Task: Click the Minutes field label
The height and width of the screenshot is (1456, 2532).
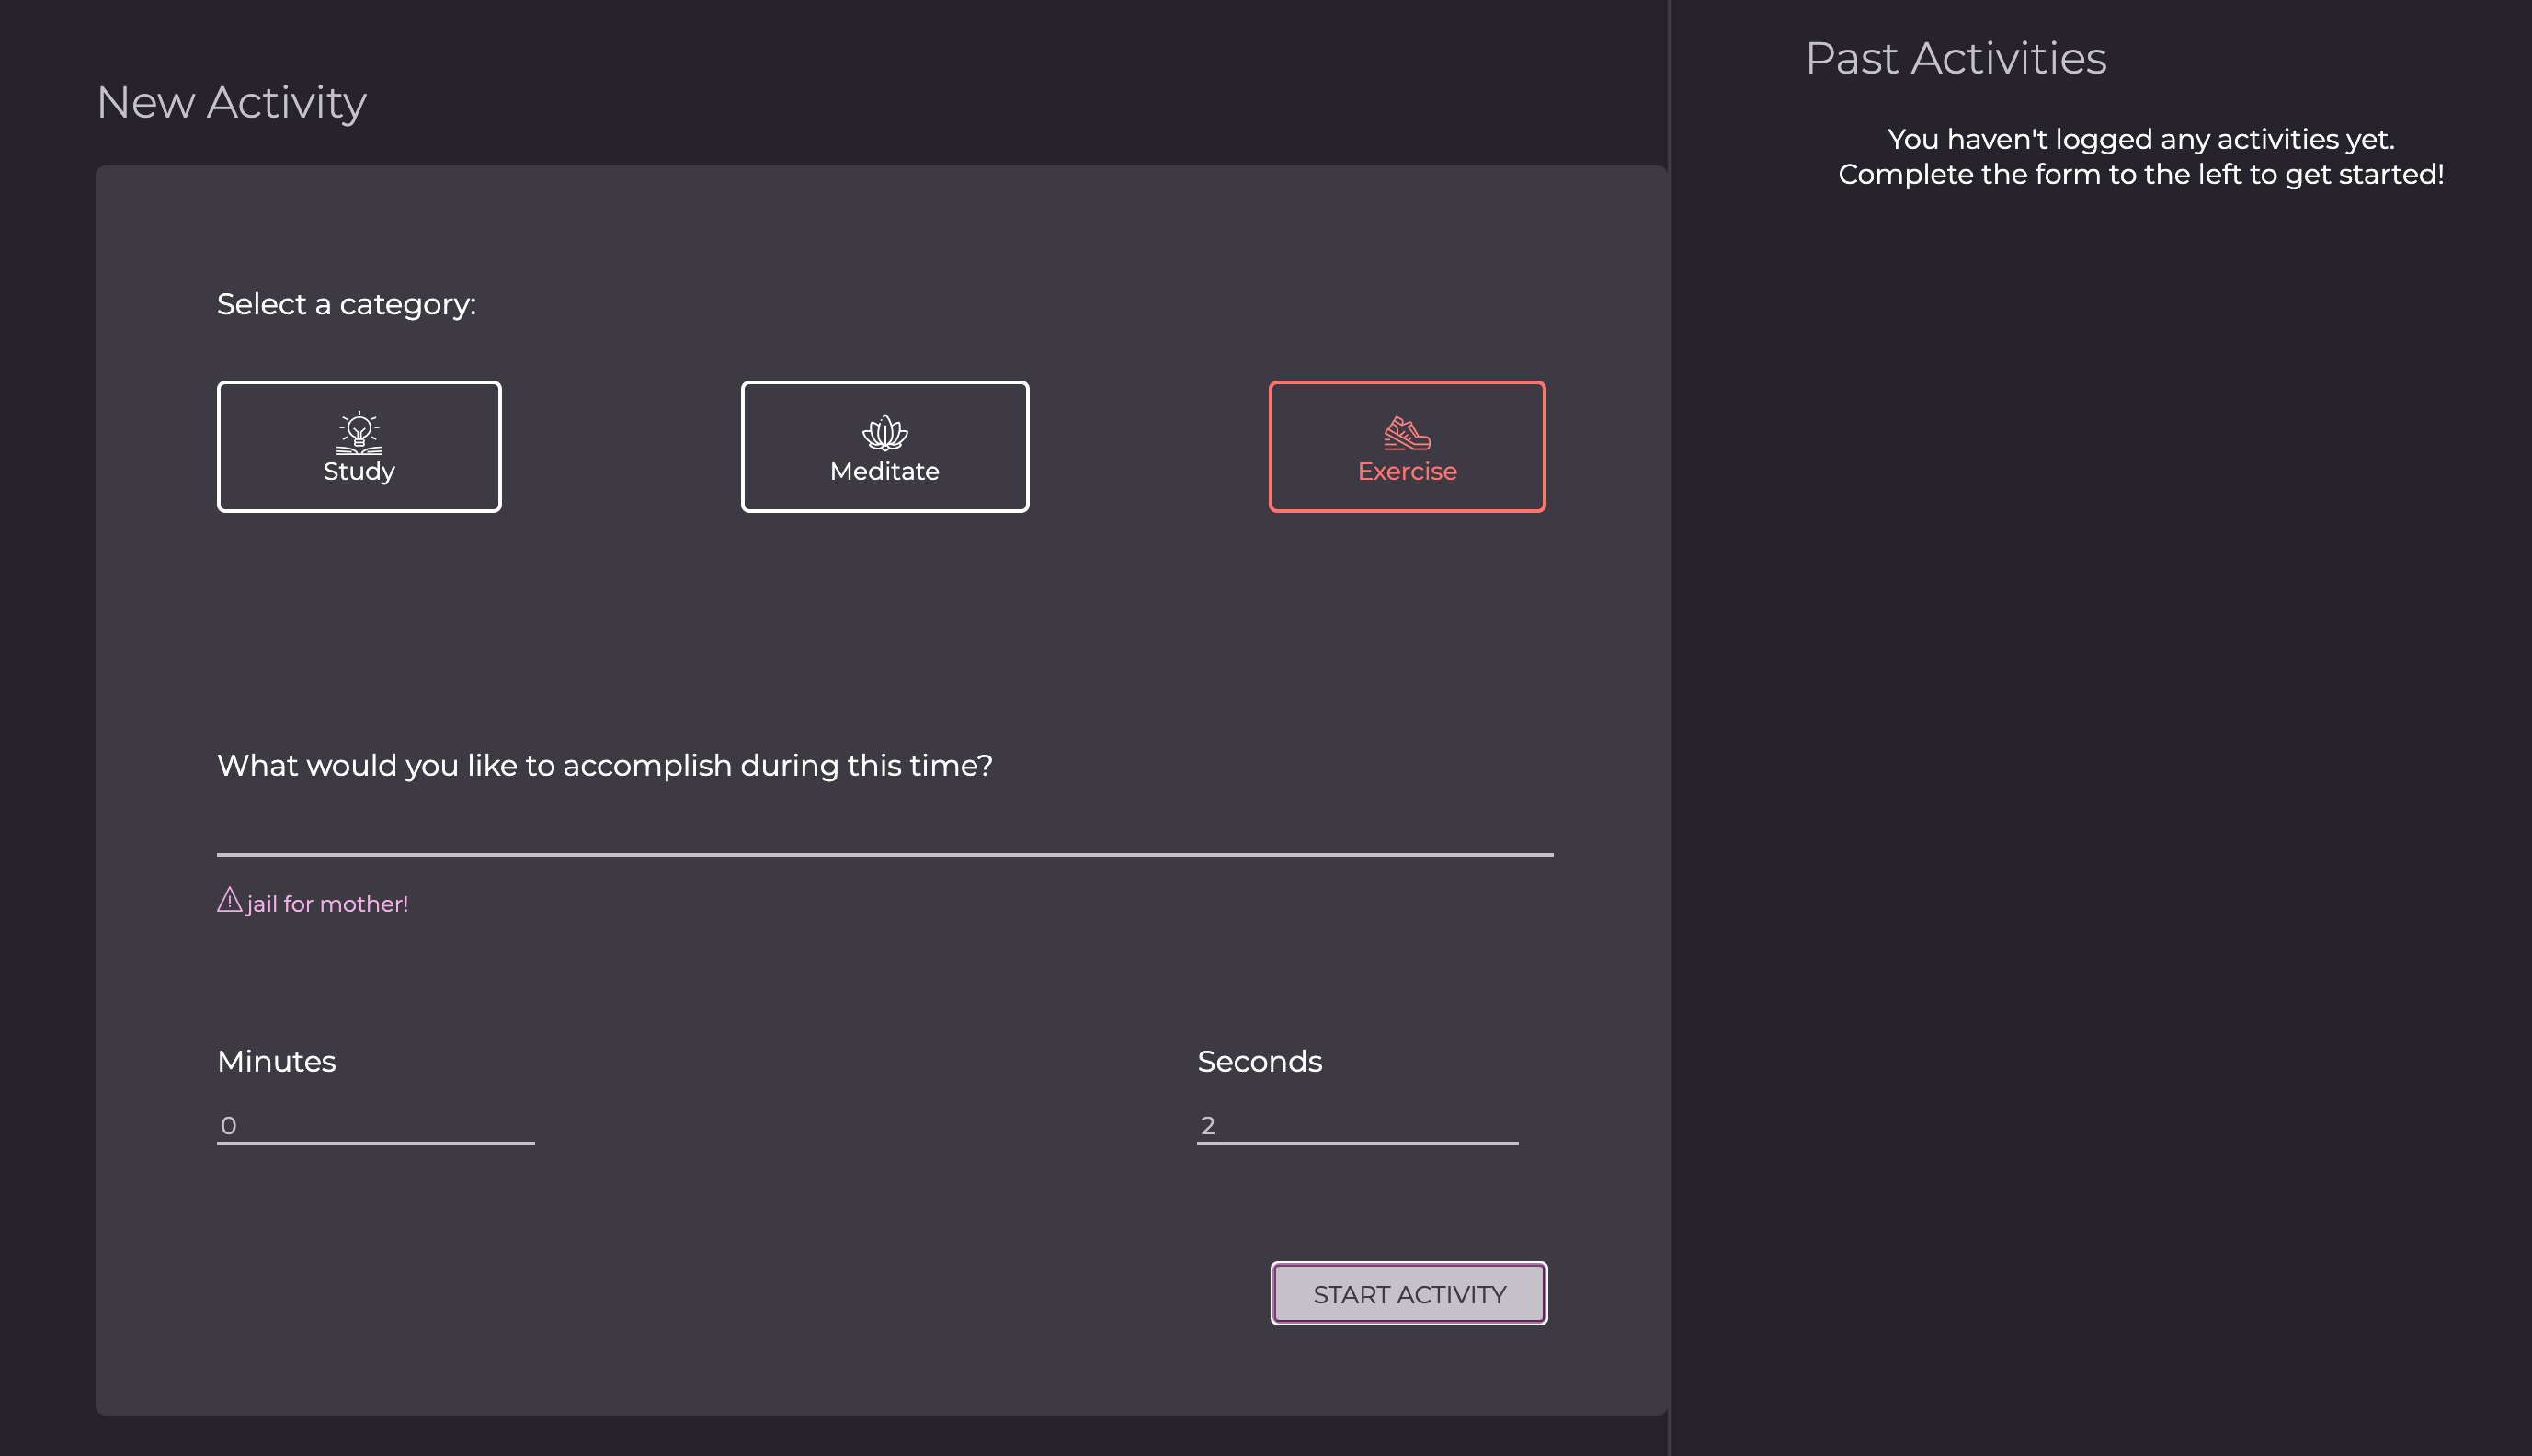Action: coord(276,1061)
